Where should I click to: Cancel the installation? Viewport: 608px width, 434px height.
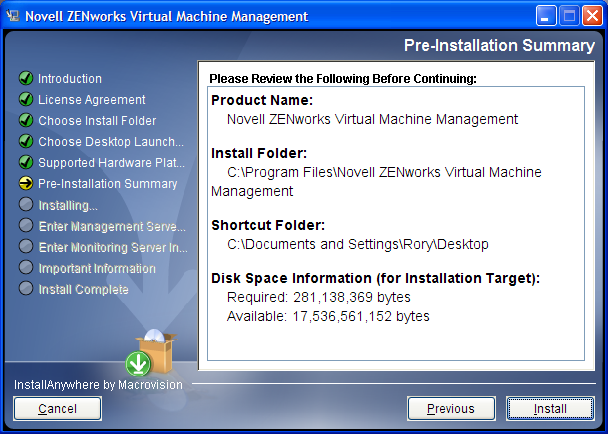point(57,408)
